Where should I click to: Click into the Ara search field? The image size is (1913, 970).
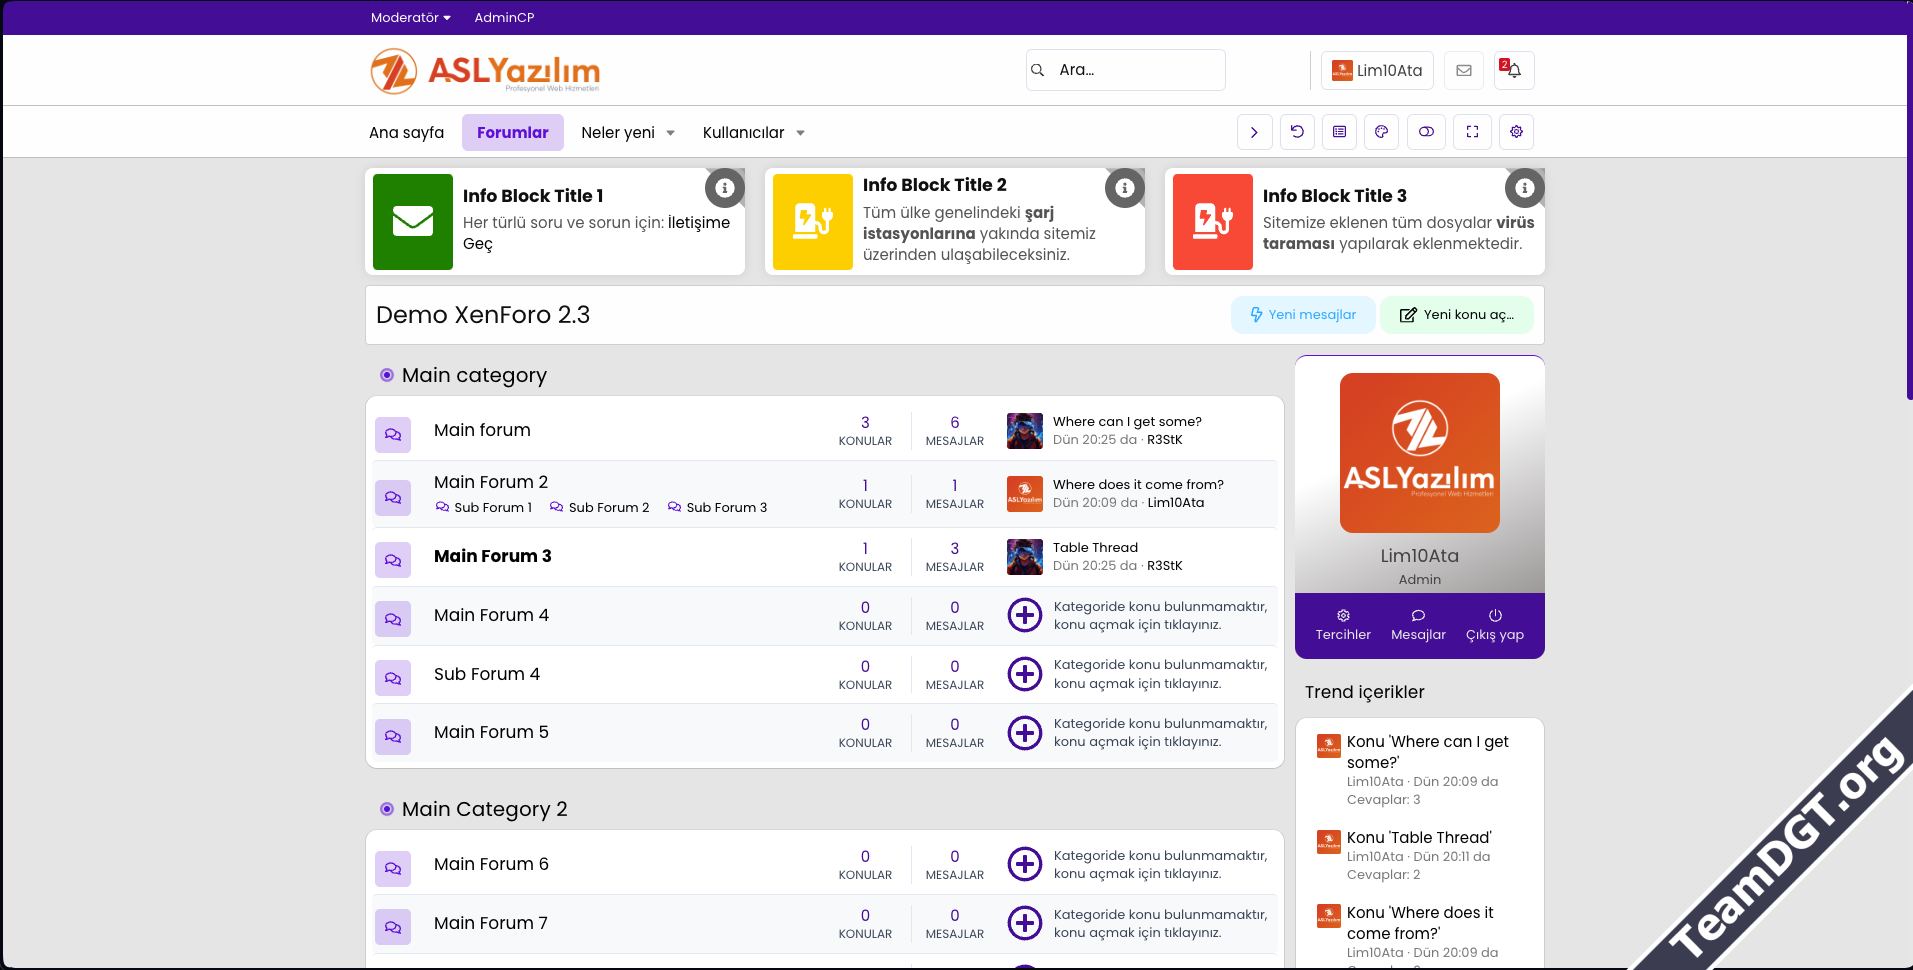pos(1135,70)
